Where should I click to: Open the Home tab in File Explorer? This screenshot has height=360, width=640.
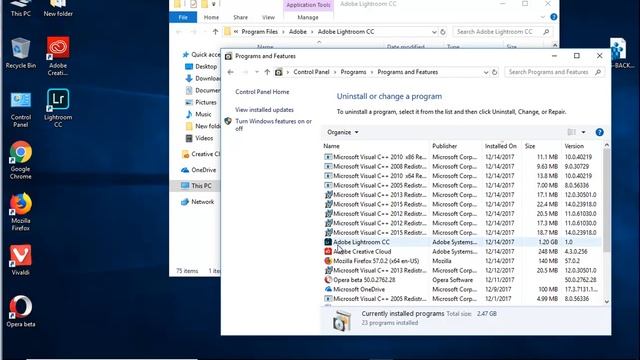(x=211, y=18)
